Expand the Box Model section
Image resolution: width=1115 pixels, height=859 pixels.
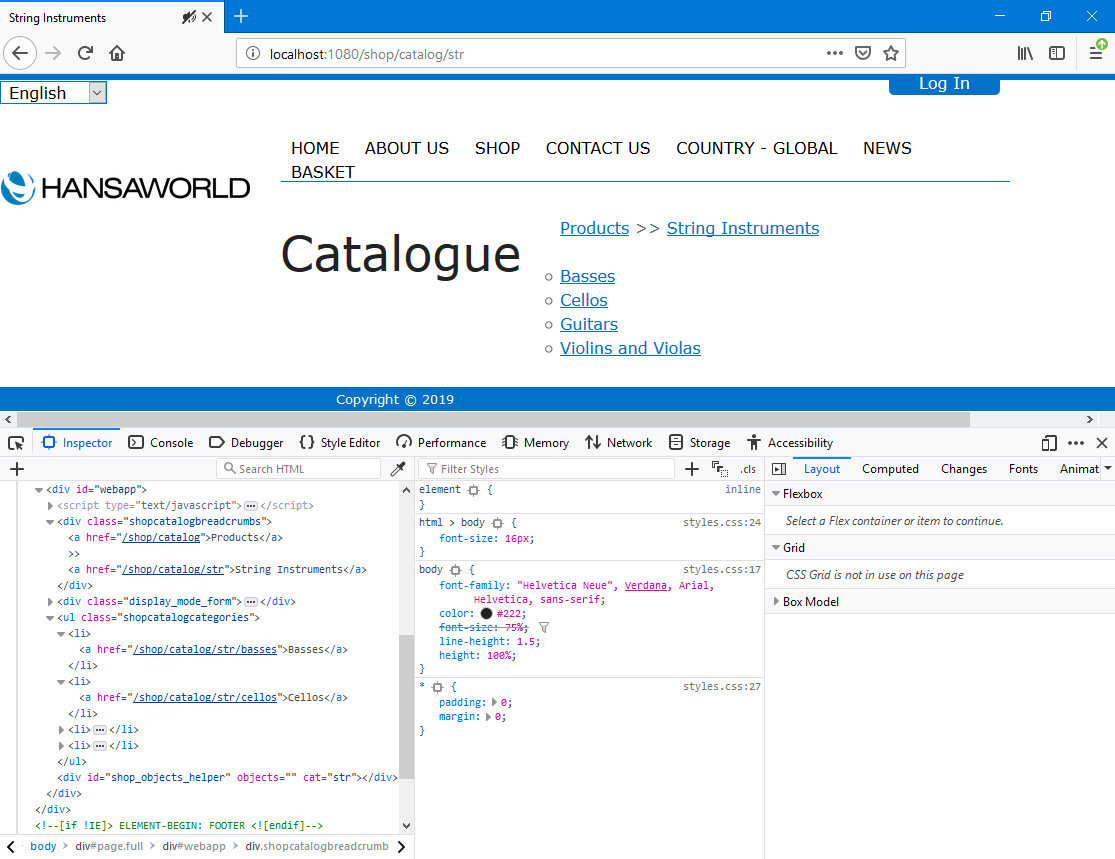coord(777,602)
